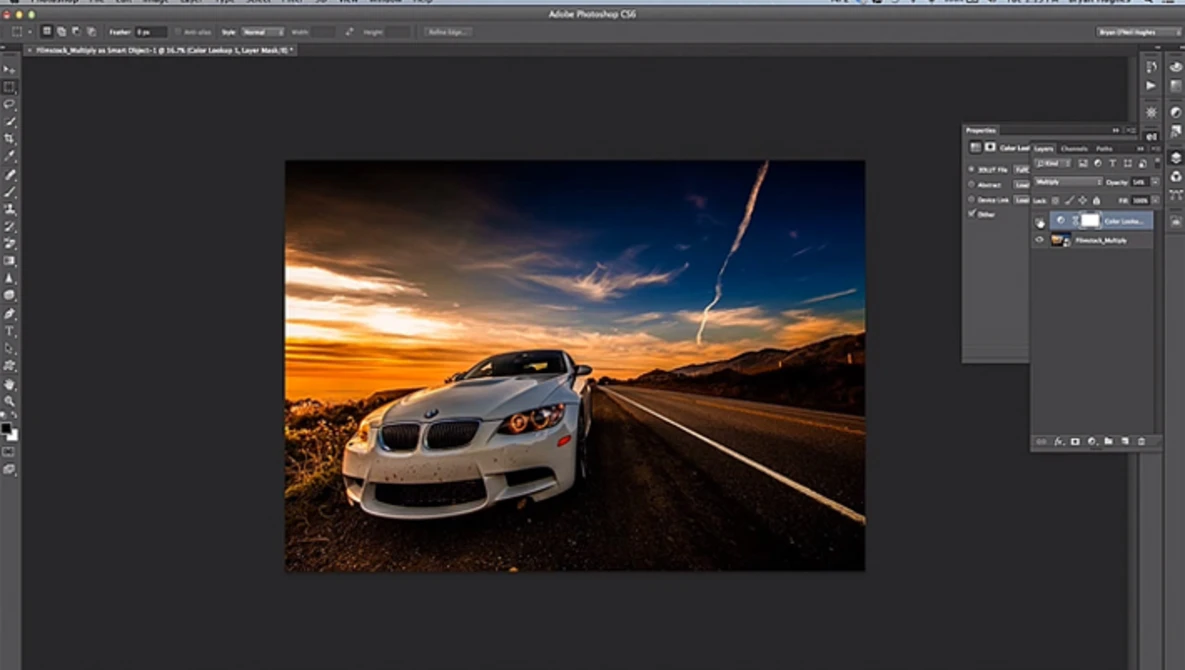1185x670 pixels.
Task: Lock transparent pixels on the layer
Action: tap(1056, 200)
